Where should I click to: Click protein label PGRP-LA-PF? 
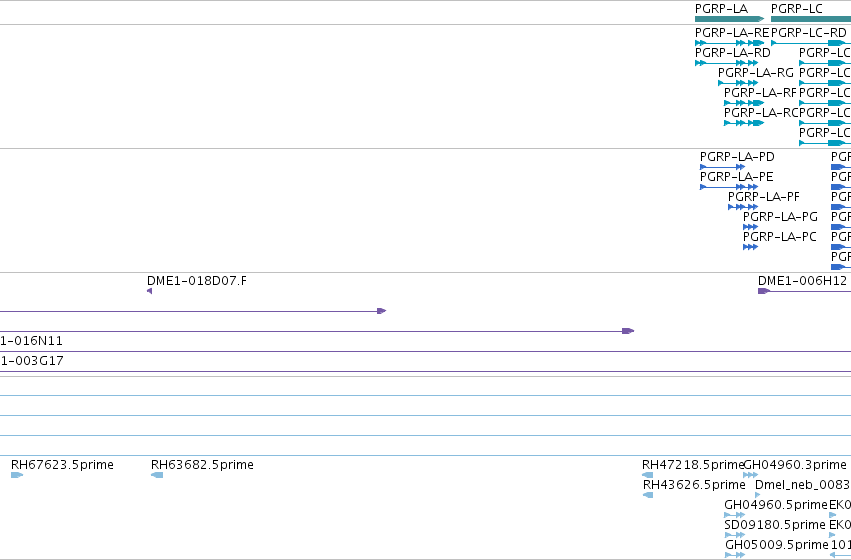coord(764,197)
